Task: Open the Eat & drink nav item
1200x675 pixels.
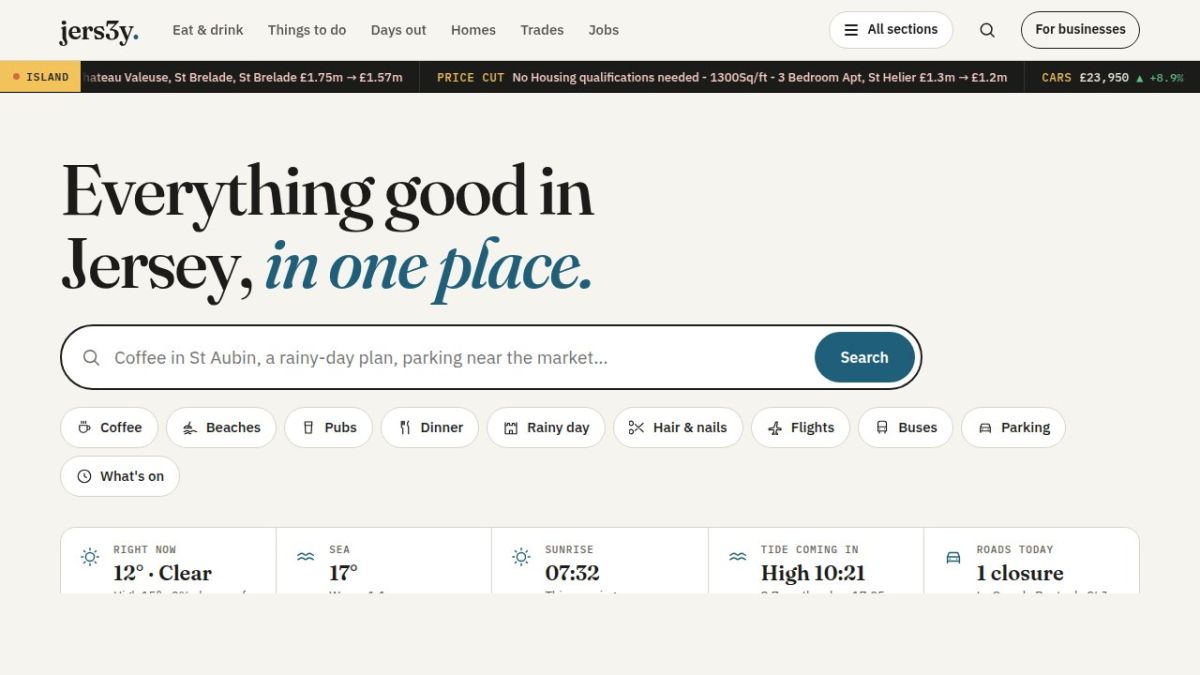Action: point(208,30)
